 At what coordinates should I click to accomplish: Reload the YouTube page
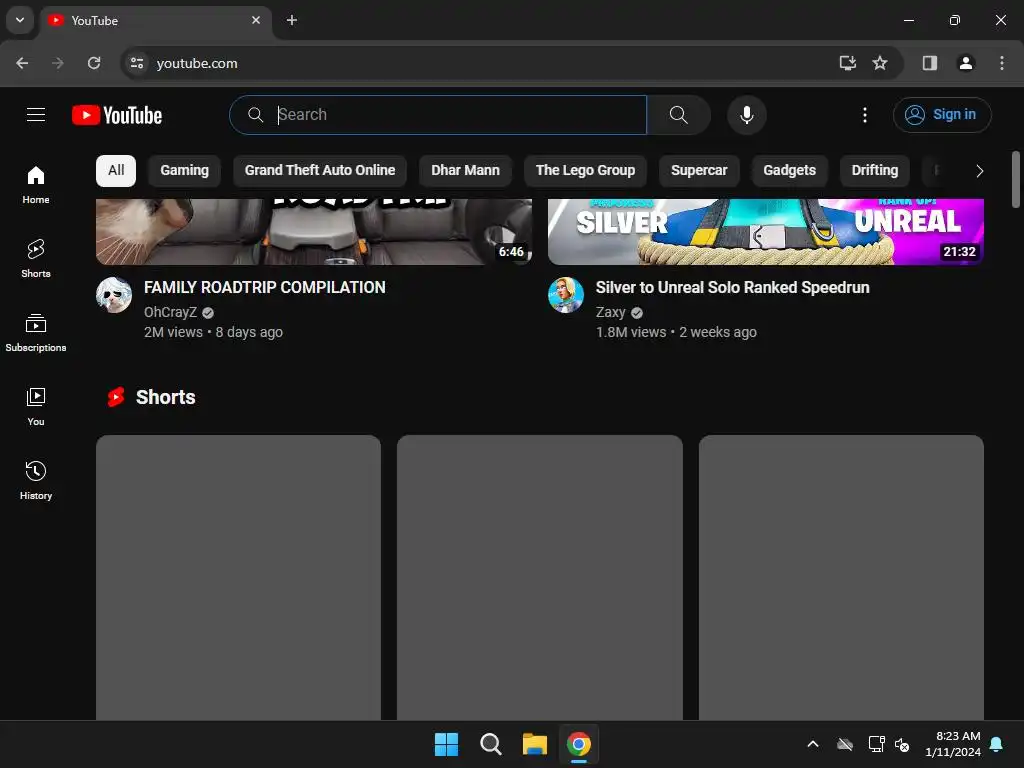pos(94,63)
